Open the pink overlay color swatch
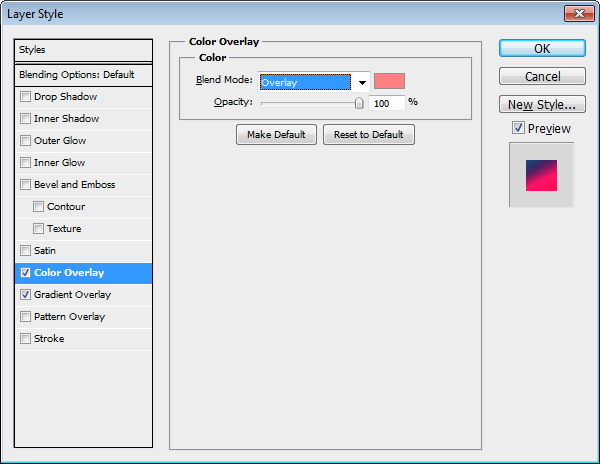 (389, 82)
